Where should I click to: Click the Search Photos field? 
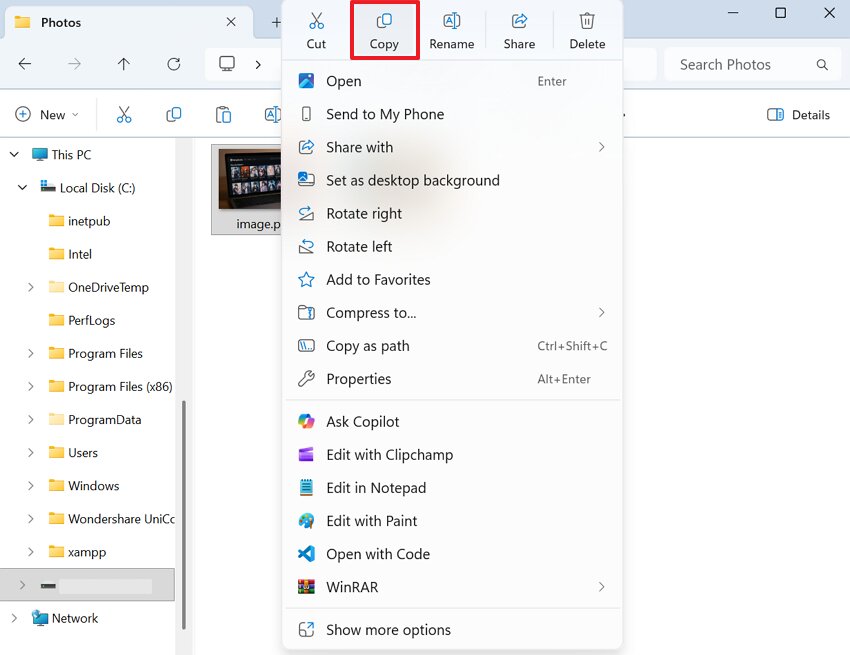754,65
